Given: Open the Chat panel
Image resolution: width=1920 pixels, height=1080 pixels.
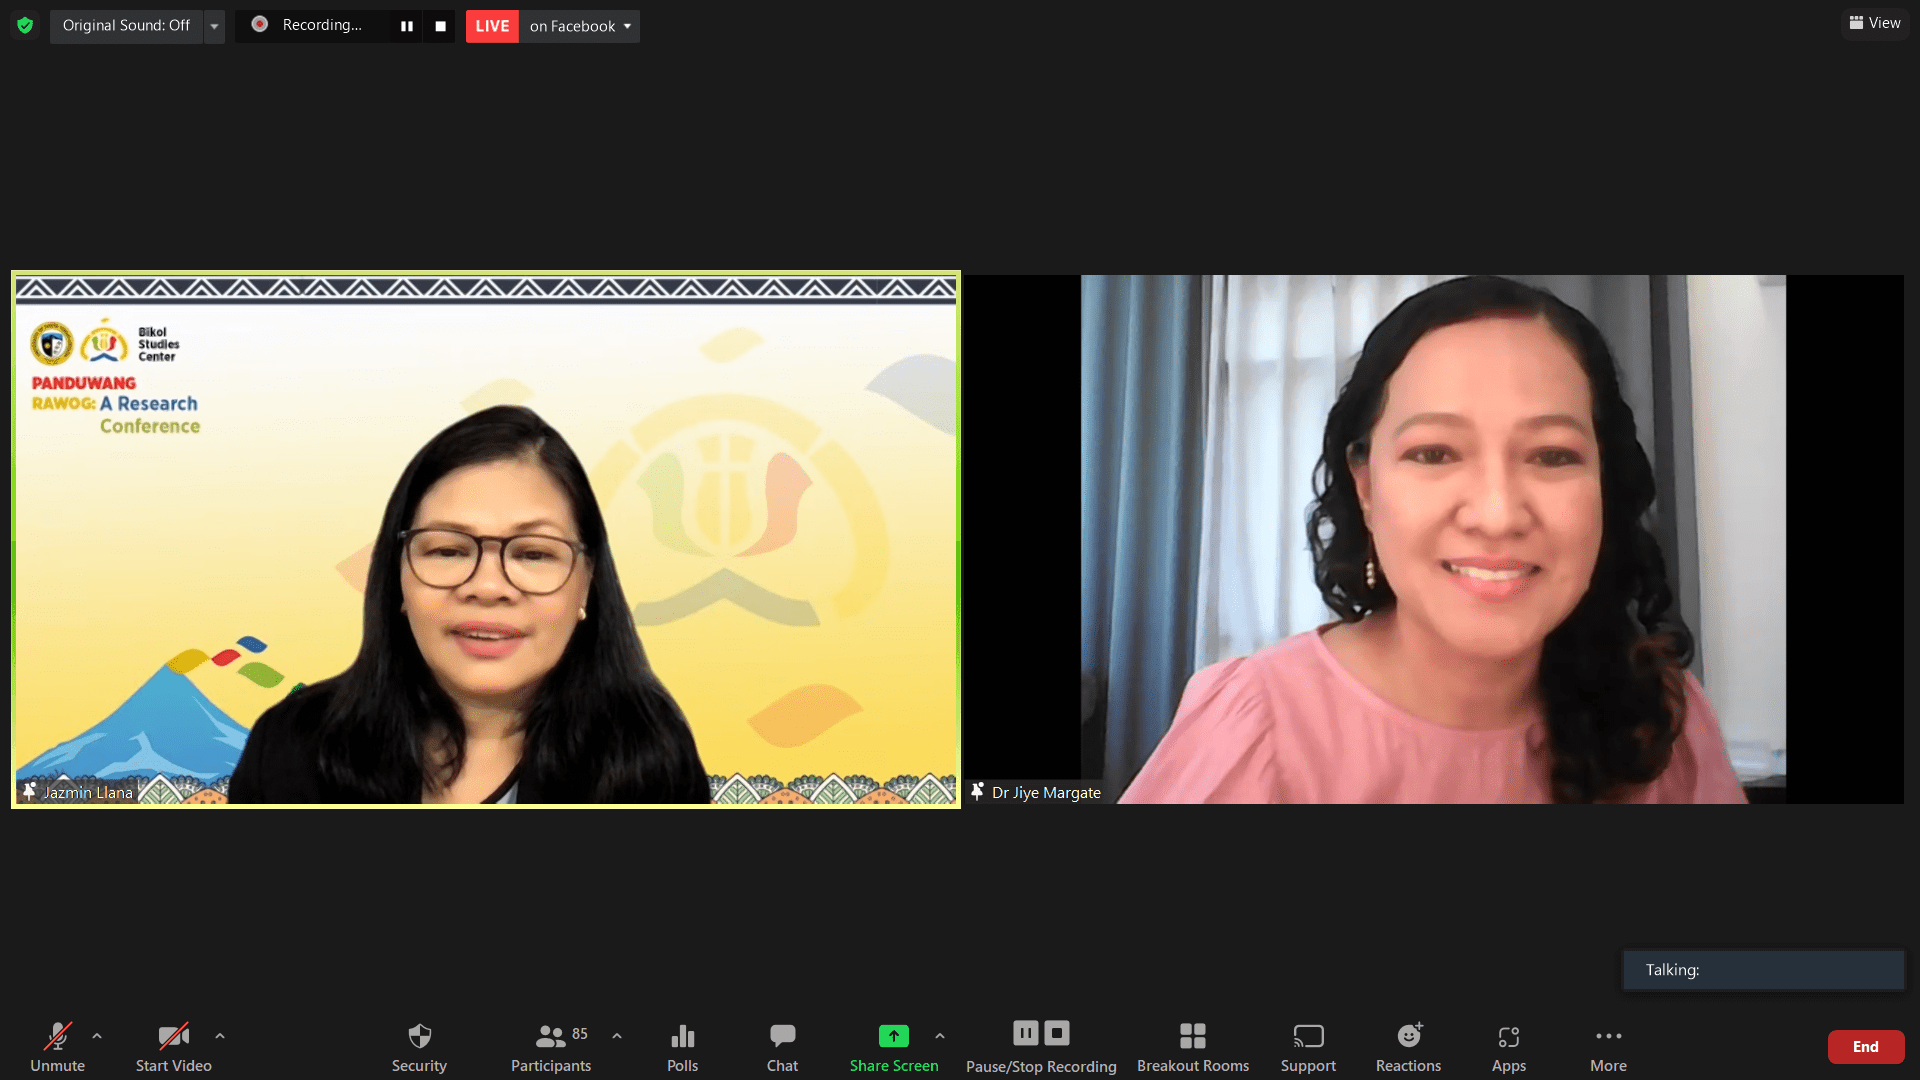Looking at the screenshot, I should tap(782, 1046).
